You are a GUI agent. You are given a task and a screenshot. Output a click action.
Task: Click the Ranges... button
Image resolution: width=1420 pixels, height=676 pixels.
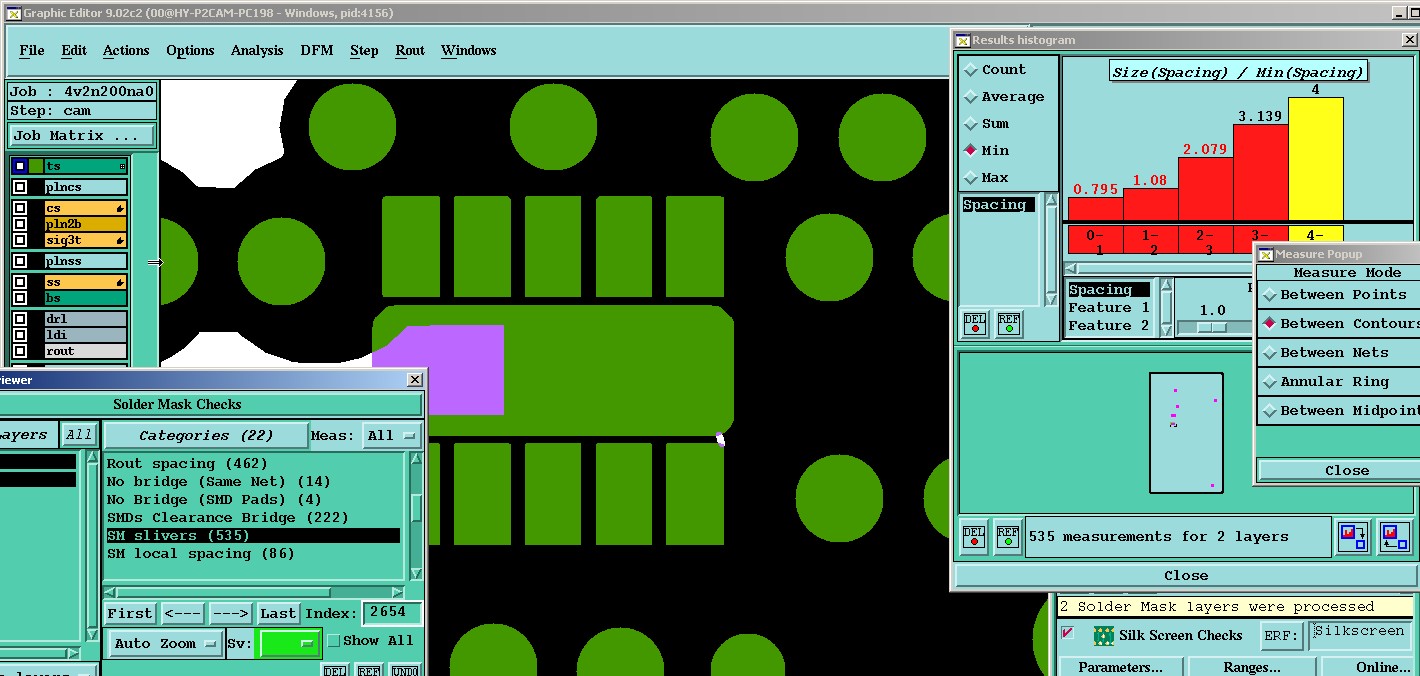coord(1252,667)
